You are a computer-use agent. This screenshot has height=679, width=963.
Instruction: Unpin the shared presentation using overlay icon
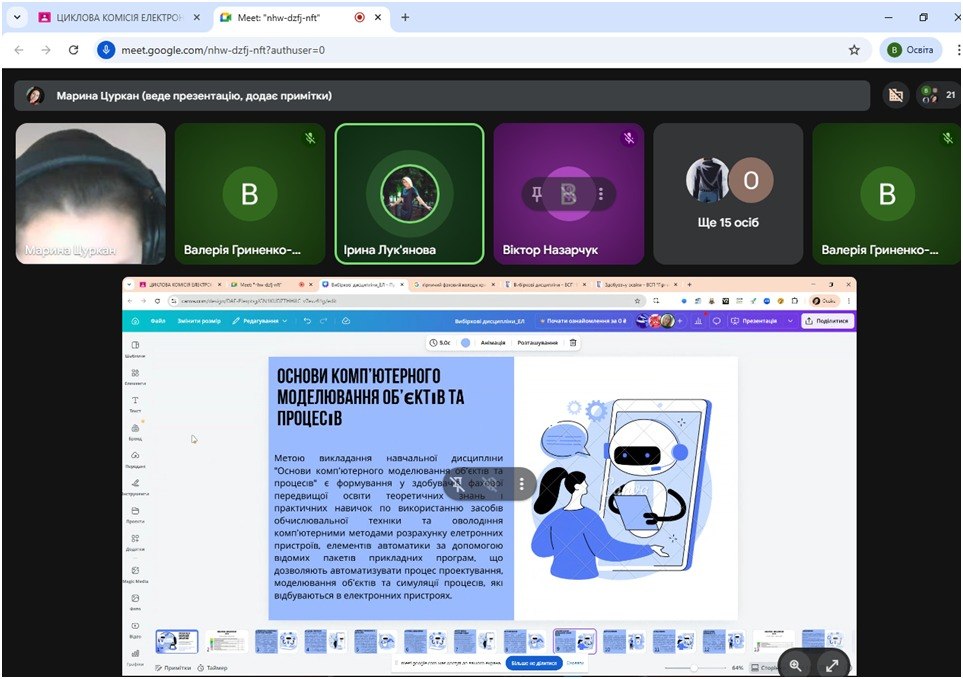click(x=458, y=483)
